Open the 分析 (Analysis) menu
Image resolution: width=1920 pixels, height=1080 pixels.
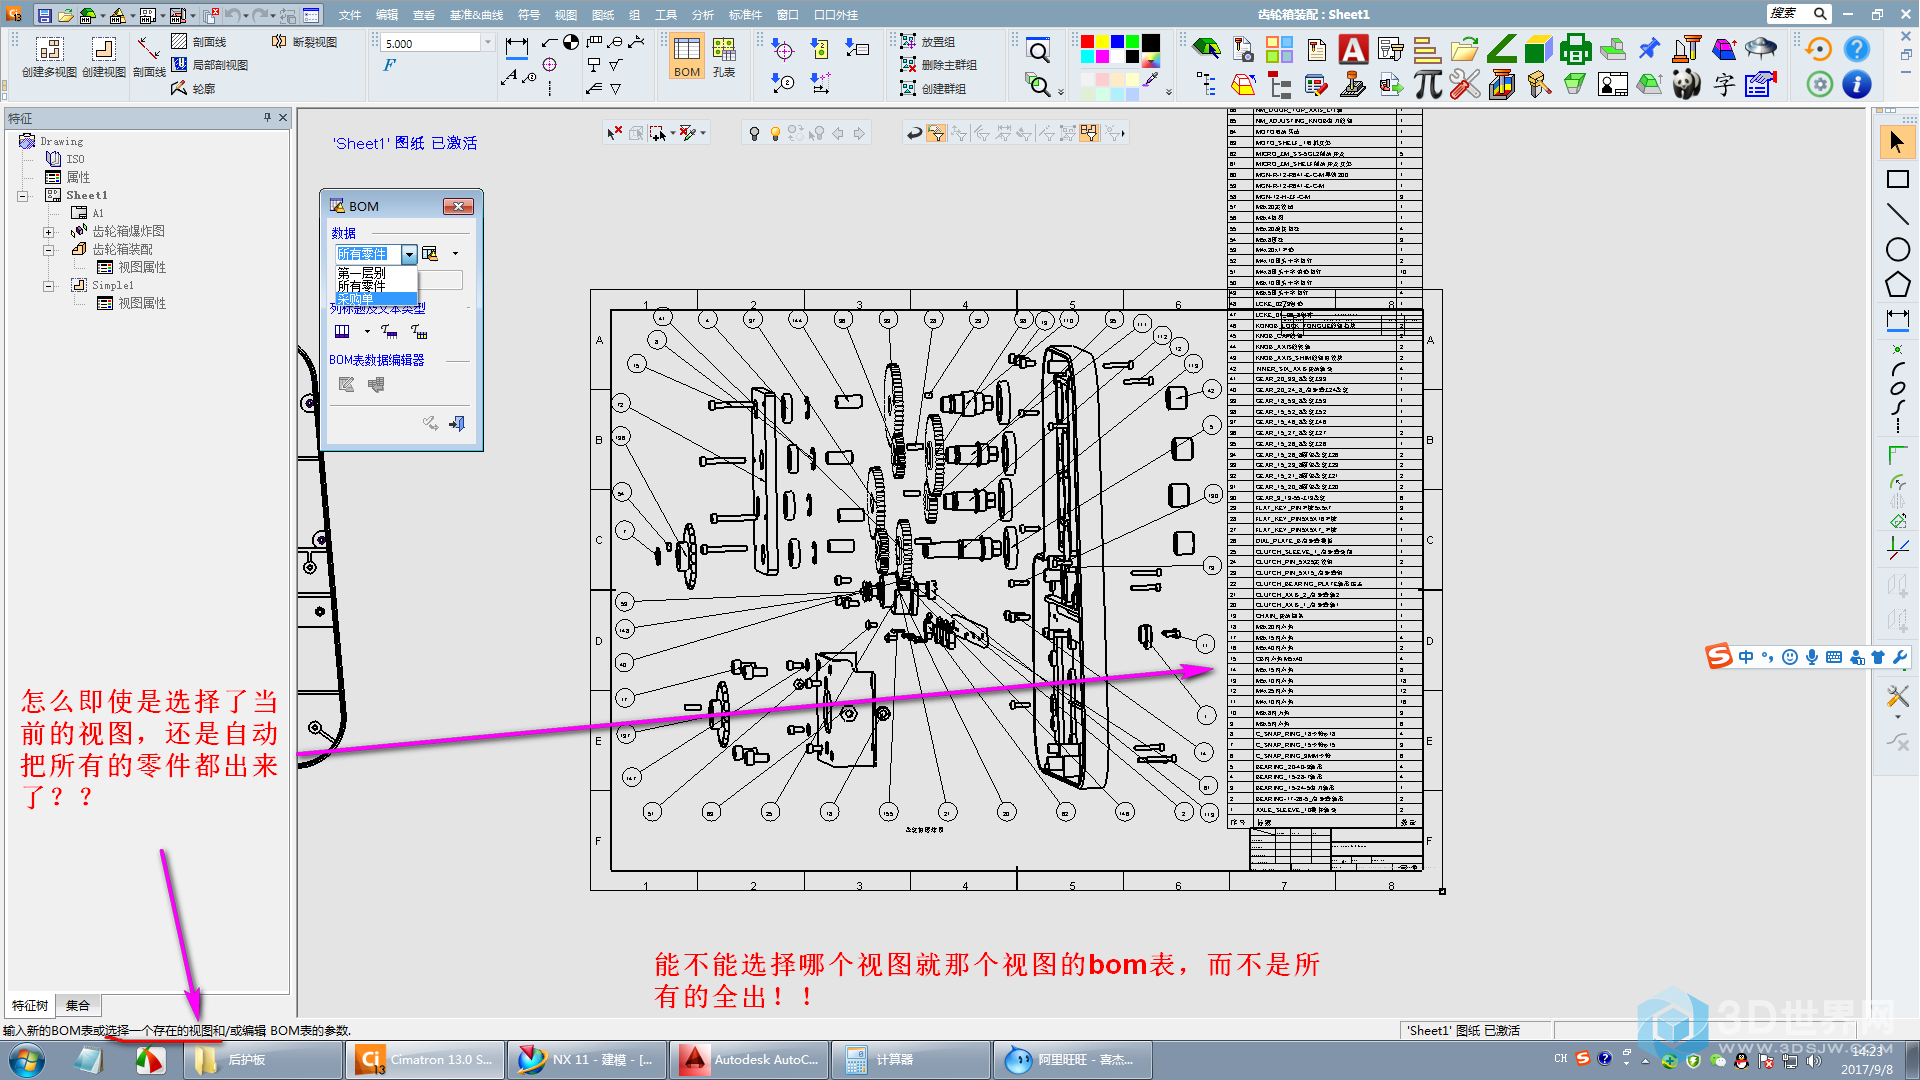coord(703,15)
